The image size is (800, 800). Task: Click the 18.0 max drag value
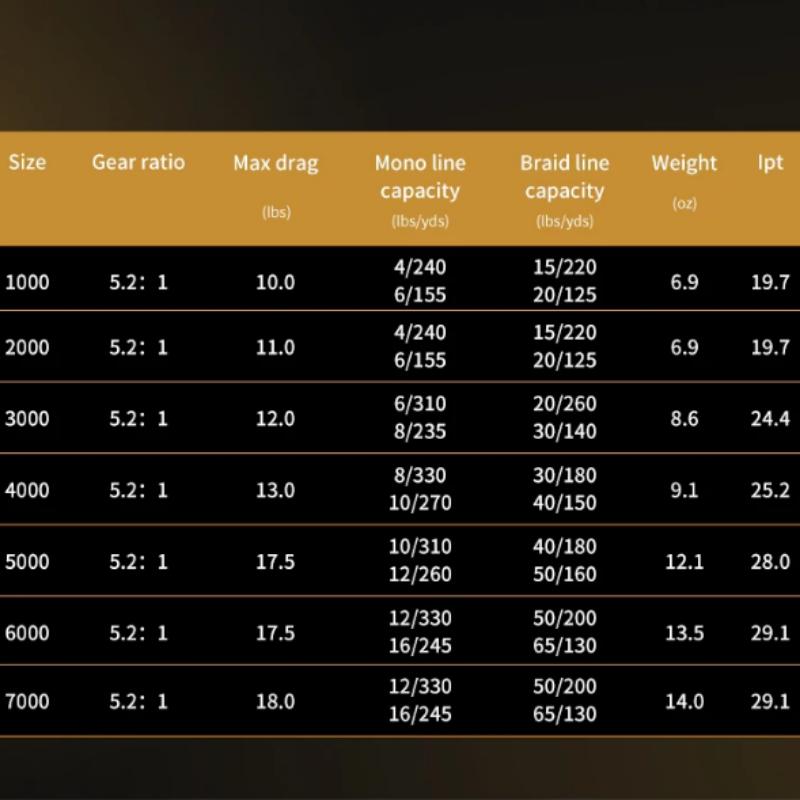click(x=275, y=701)
